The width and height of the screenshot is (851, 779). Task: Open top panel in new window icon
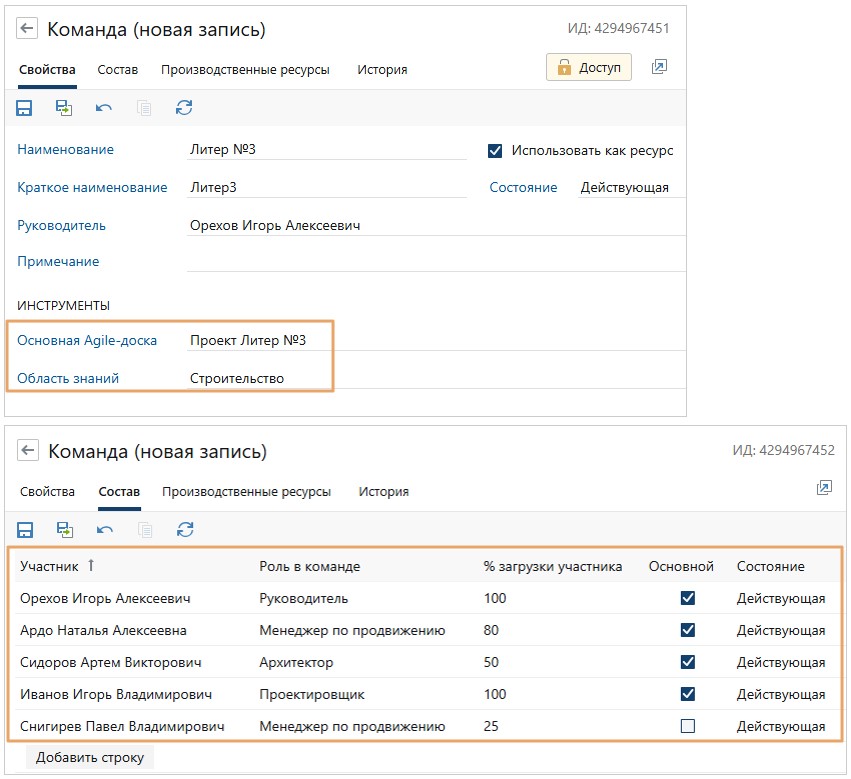click(659, 67)
